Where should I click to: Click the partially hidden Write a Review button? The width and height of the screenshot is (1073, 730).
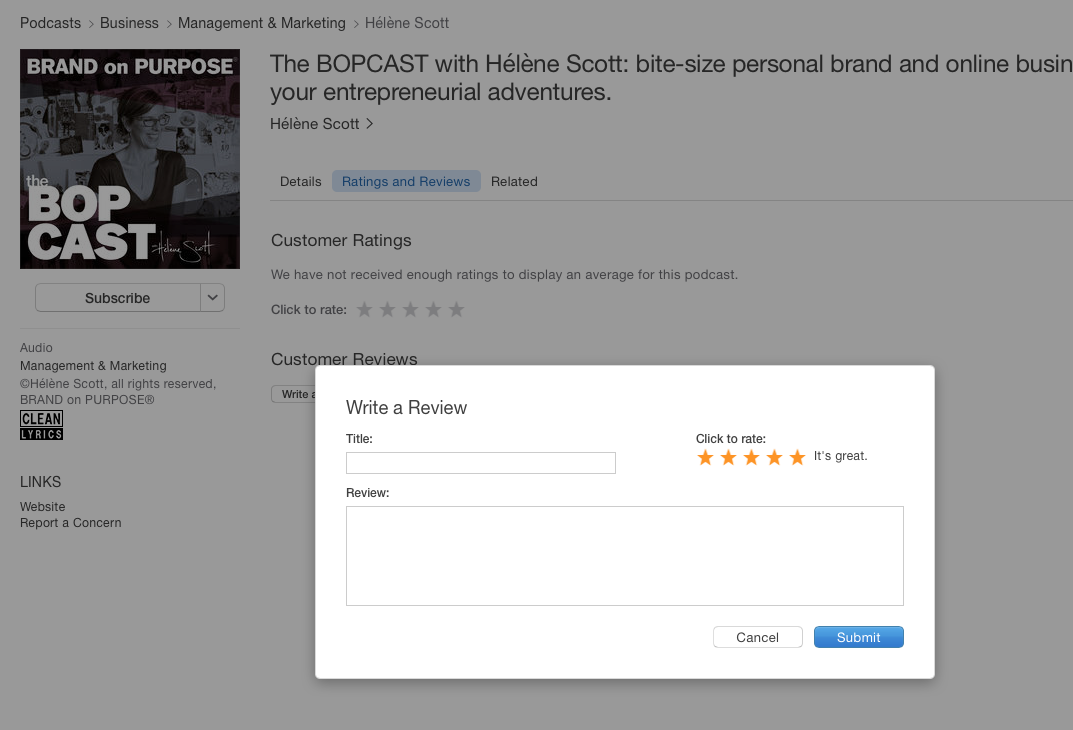pos(294,394)
